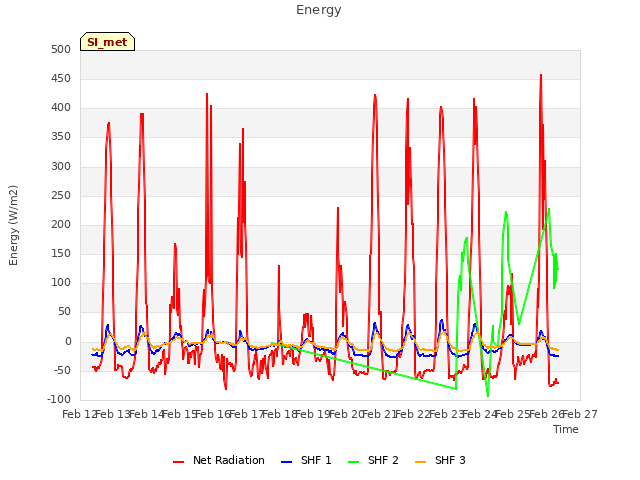
Task: Click the Feb 15 x-axis tick label
Action: pyautogui.click(x=180, y=414)
